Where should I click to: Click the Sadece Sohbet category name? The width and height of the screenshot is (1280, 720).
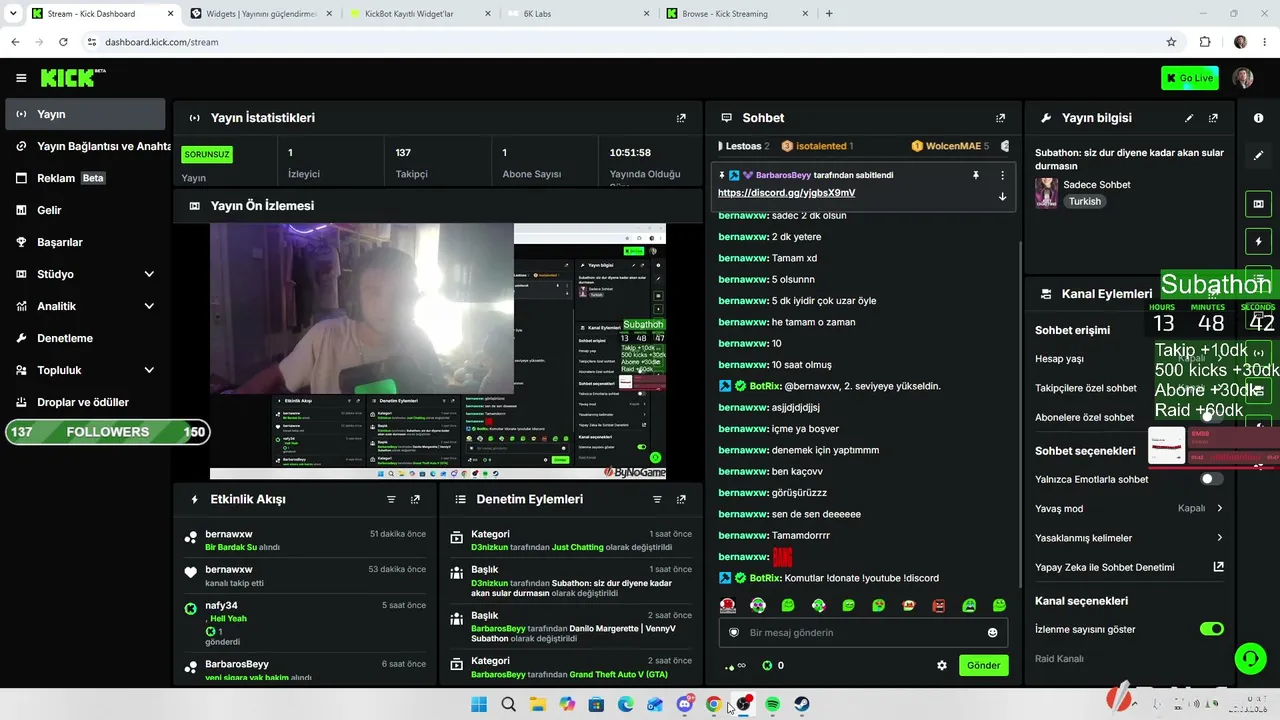(1097, 185)
